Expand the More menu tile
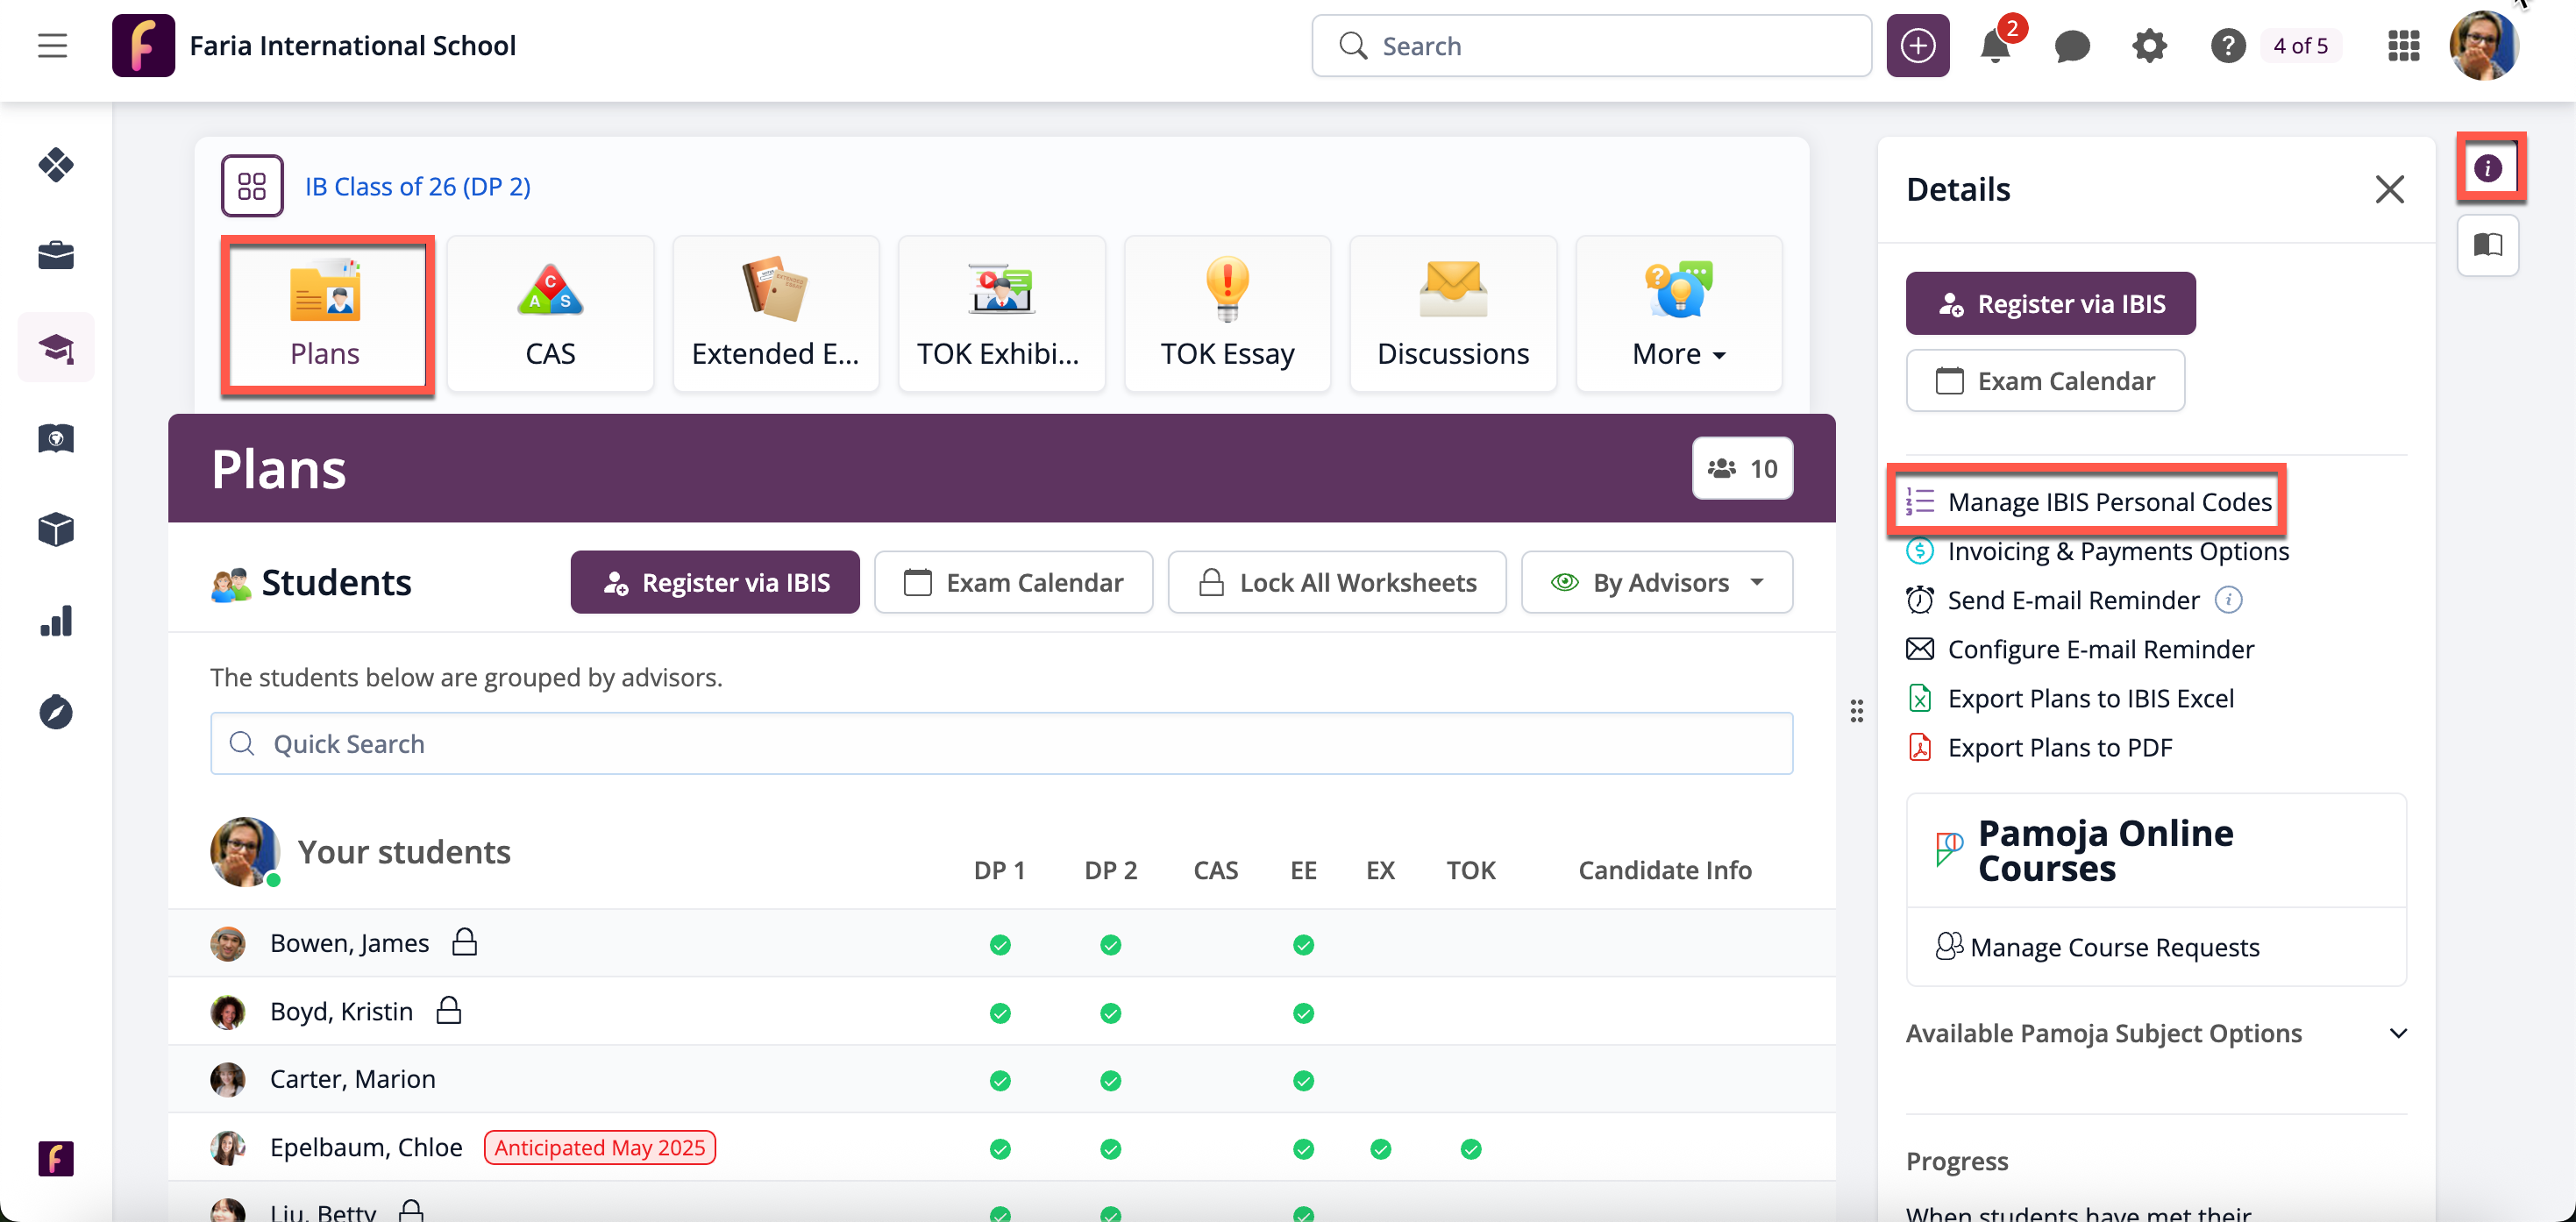The image size is (2576, 1222). coord(1678,314)
